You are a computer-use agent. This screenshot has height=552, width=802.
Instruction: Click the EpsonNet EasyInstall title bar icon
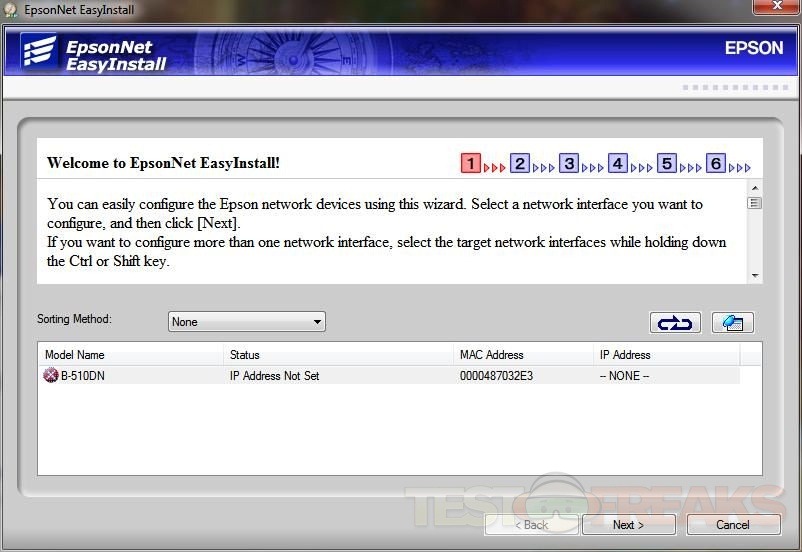tap(11, 10)
